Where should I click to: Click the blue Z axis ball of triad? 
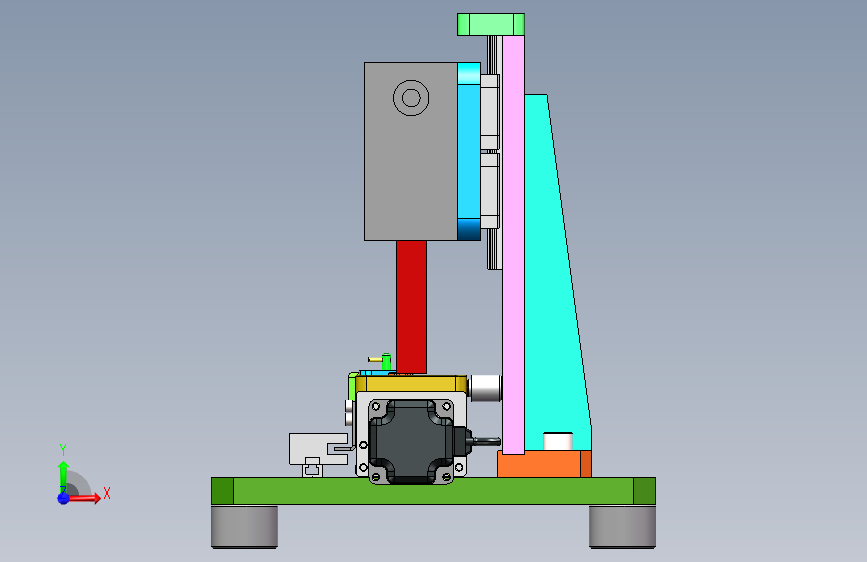63,498
